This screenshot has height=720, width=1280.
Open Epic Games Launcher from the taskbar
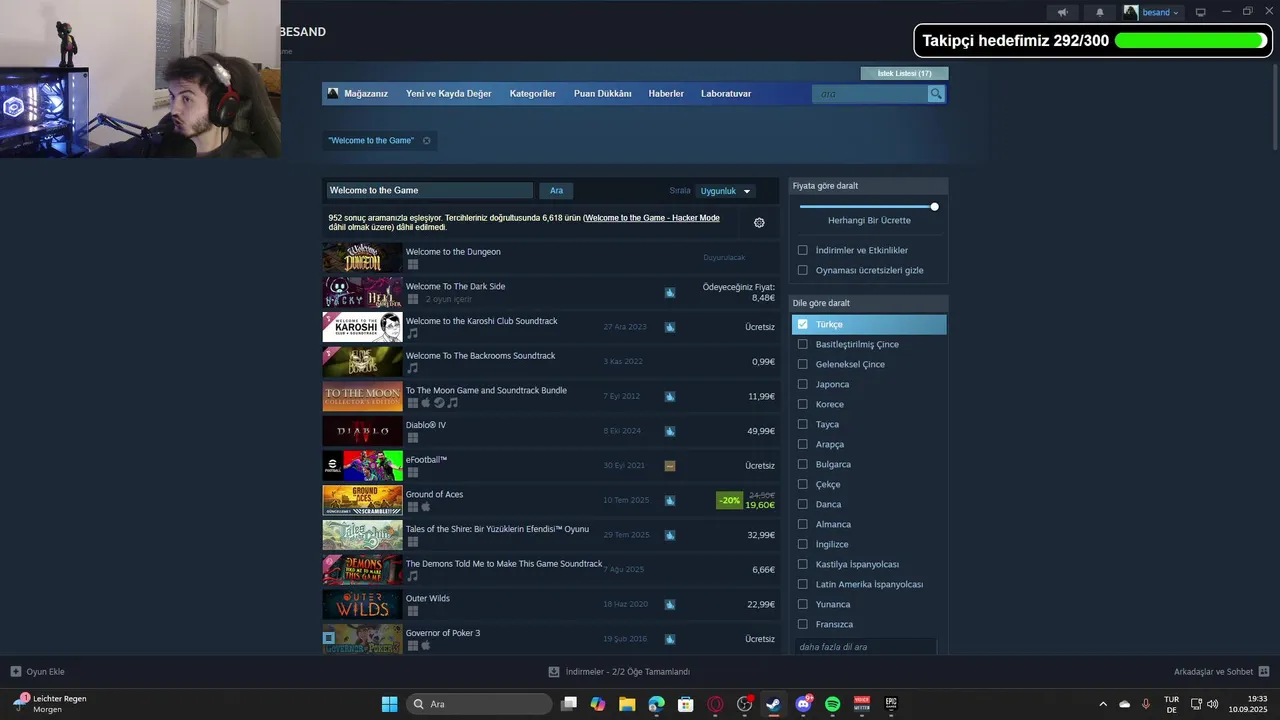click(x=891, y=704)
